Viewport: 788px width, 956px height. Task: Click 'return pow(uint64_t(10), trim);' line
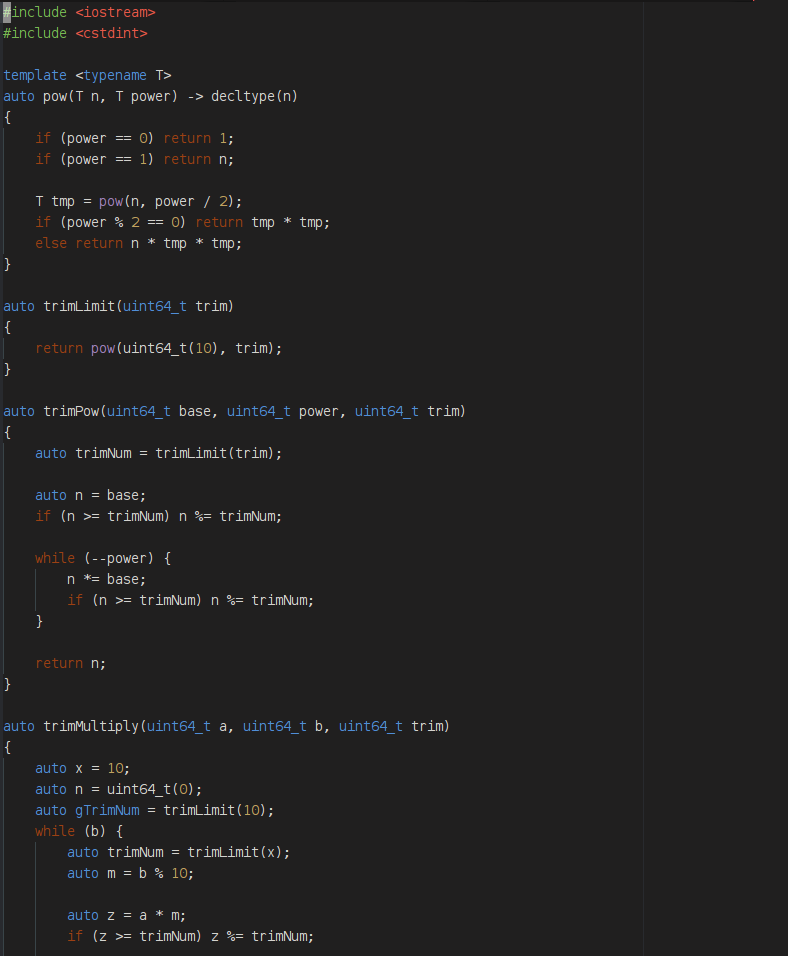click(159, 348)
